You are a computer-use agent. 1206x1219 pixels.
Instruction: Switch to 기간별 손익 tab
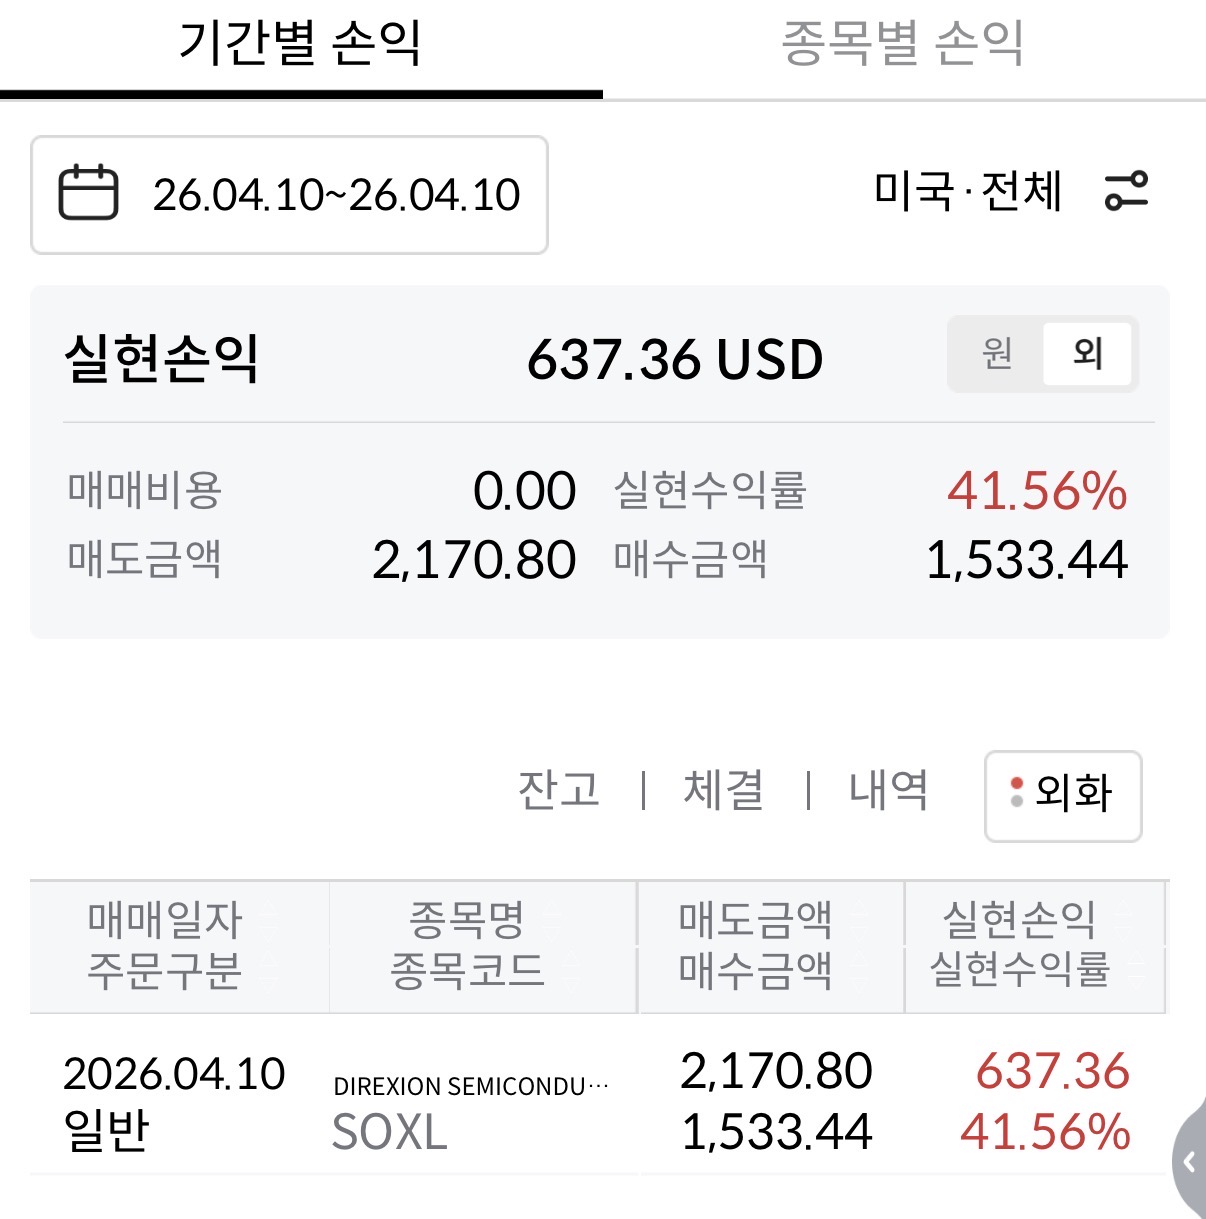[x=300, y=45]
